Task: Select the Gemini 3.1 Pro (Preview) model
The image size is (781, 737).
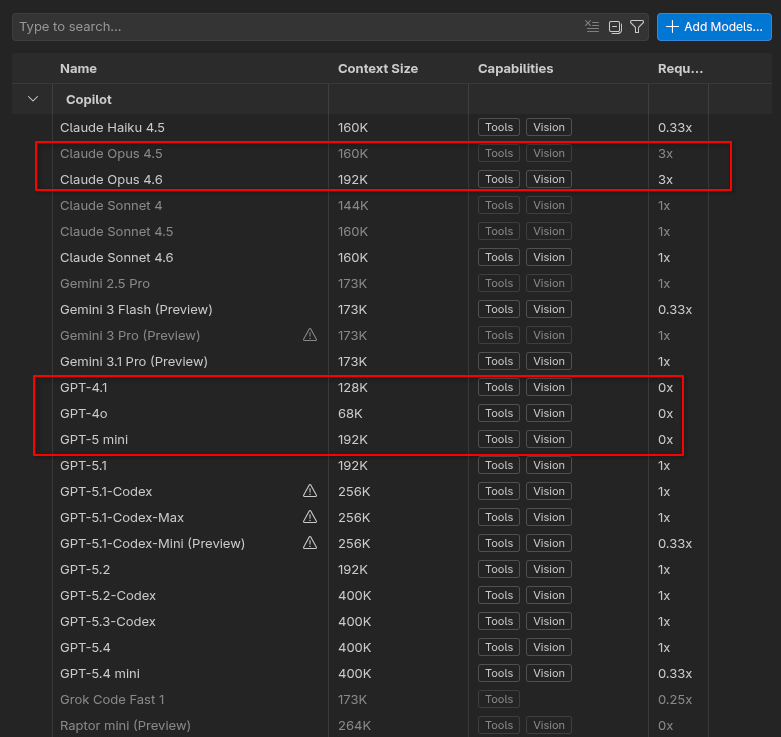Action: coord(133,362)
